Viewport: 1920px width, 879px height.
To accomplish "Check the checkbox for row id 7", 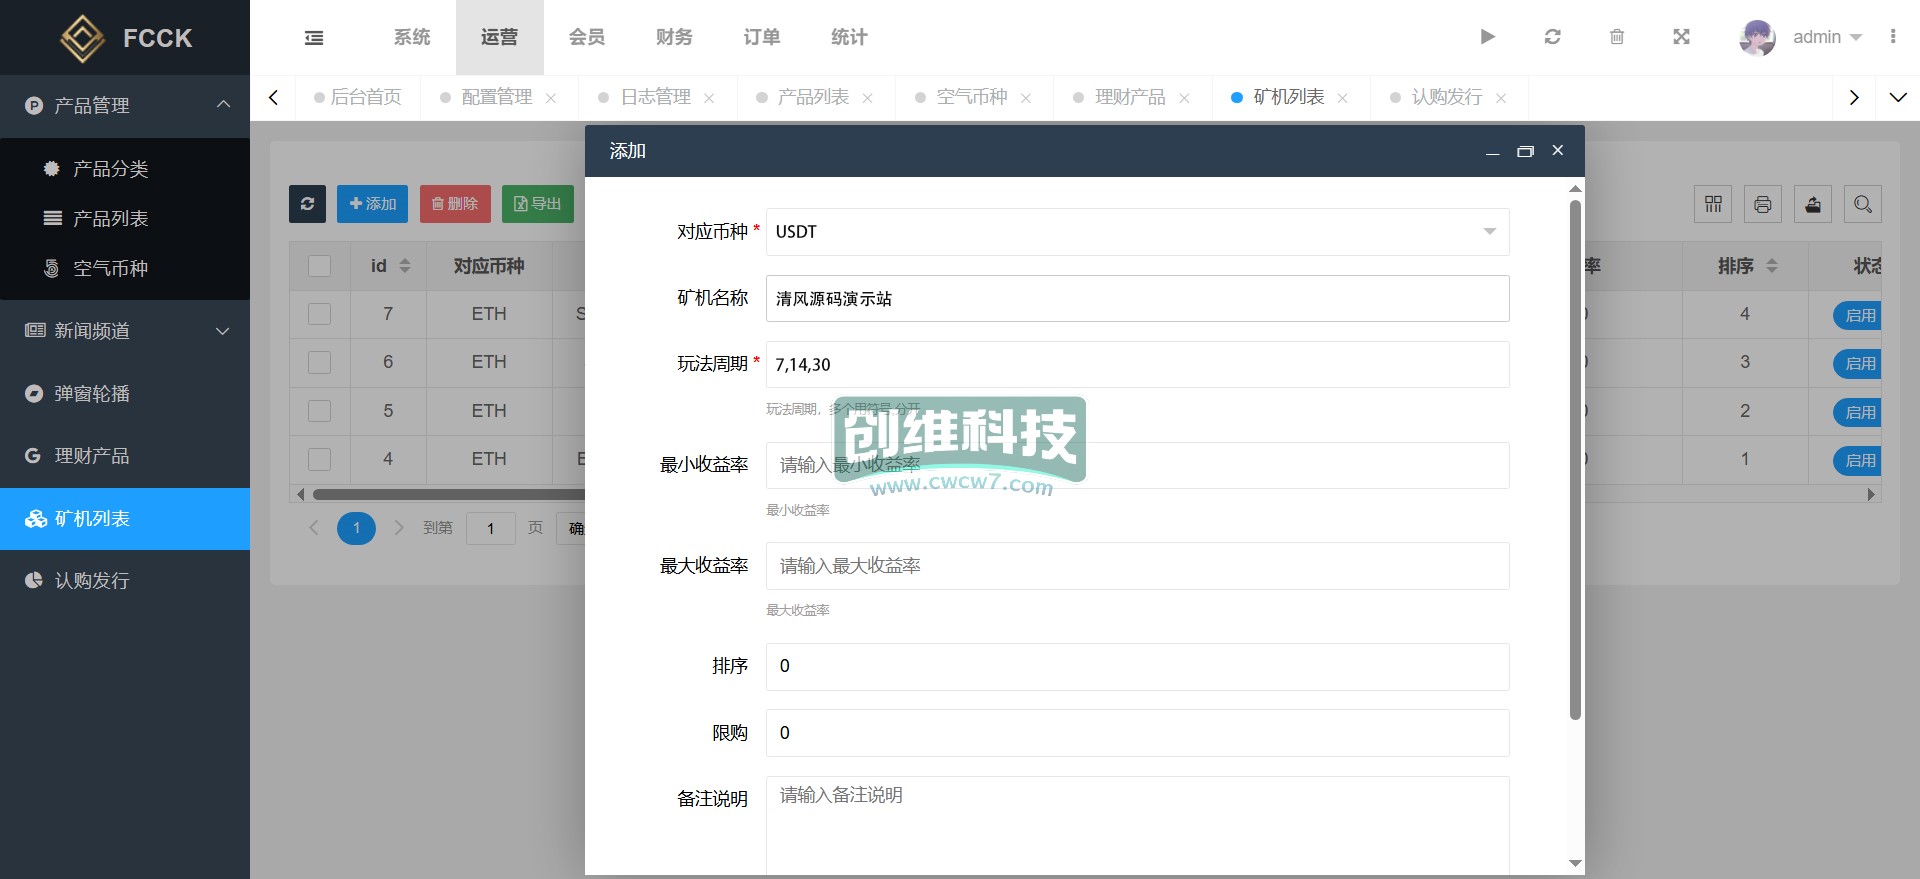I will [x=319, y=314].
